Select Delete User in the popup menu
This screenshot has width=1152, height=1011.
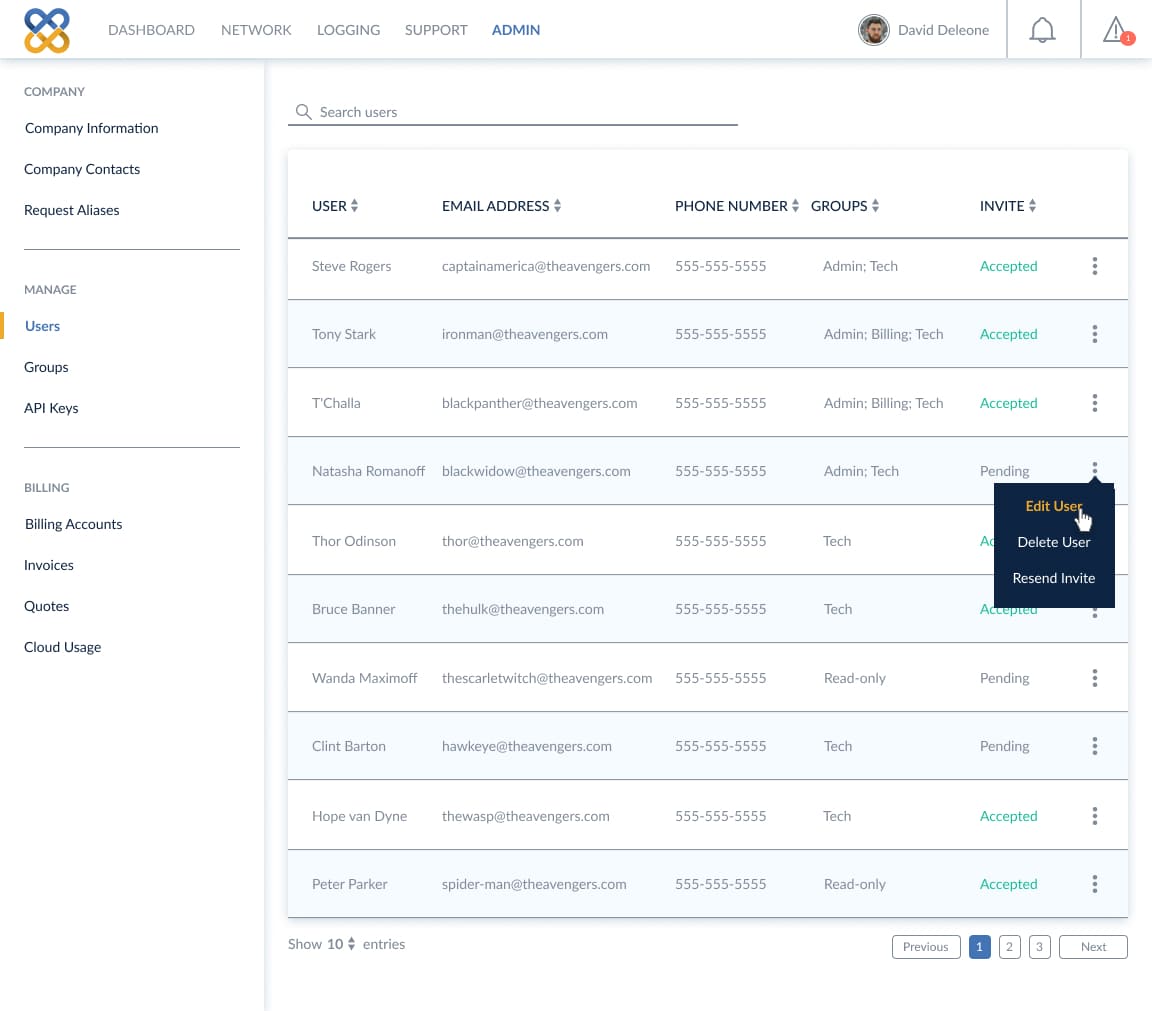click(x=1054, y=542)
